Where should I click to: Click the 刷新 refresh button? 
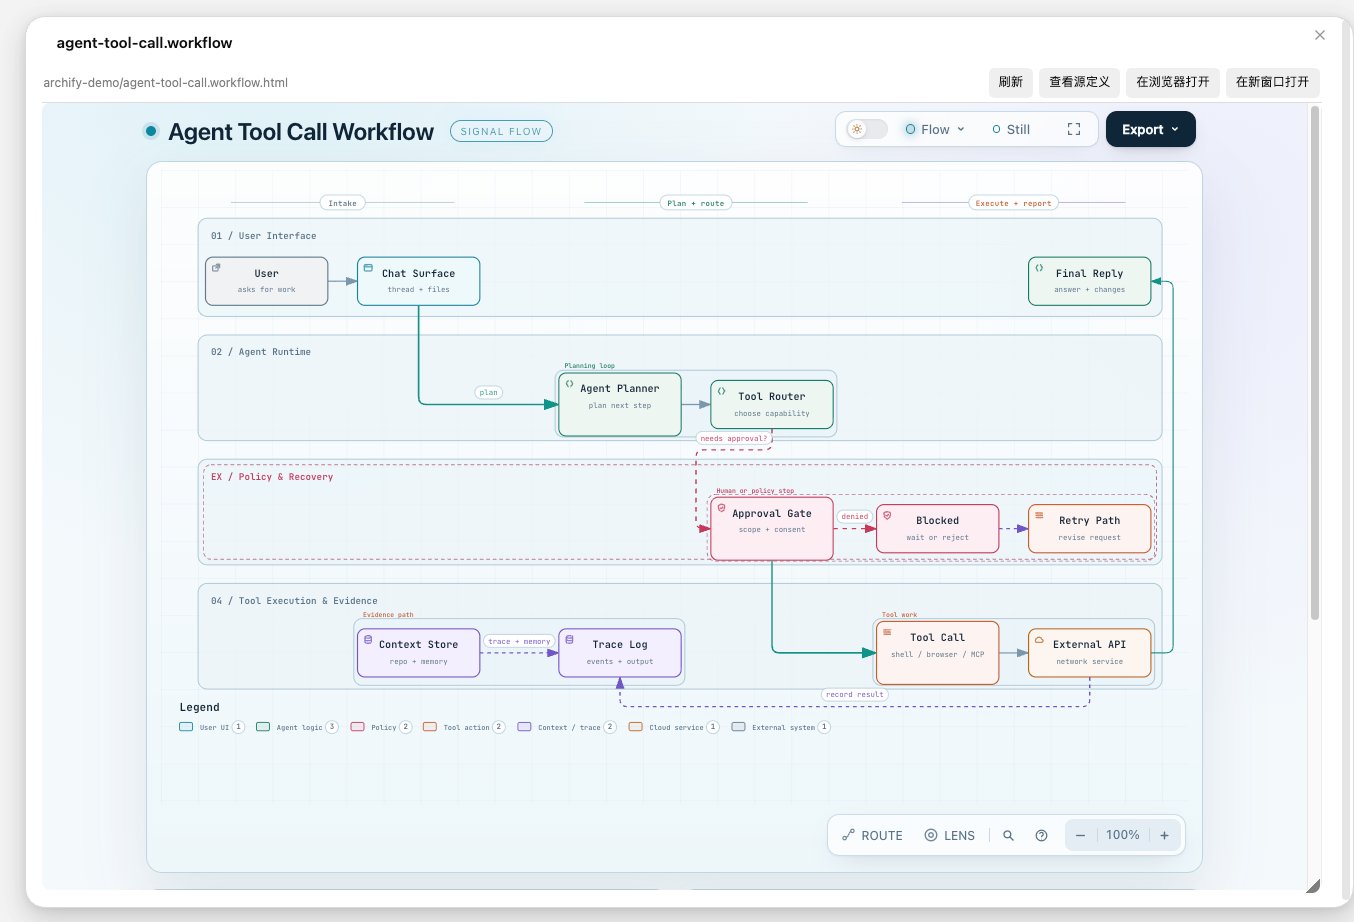coord(1011,82)
